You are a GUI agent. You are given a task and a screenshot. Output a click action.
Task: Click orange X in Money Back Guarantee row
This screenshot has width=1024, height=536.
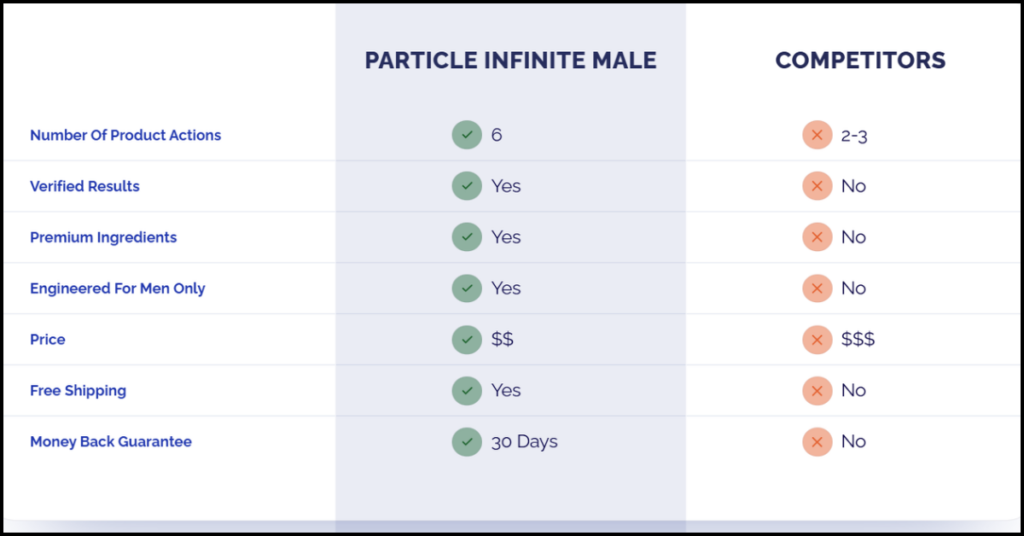(x=817, y=442)
